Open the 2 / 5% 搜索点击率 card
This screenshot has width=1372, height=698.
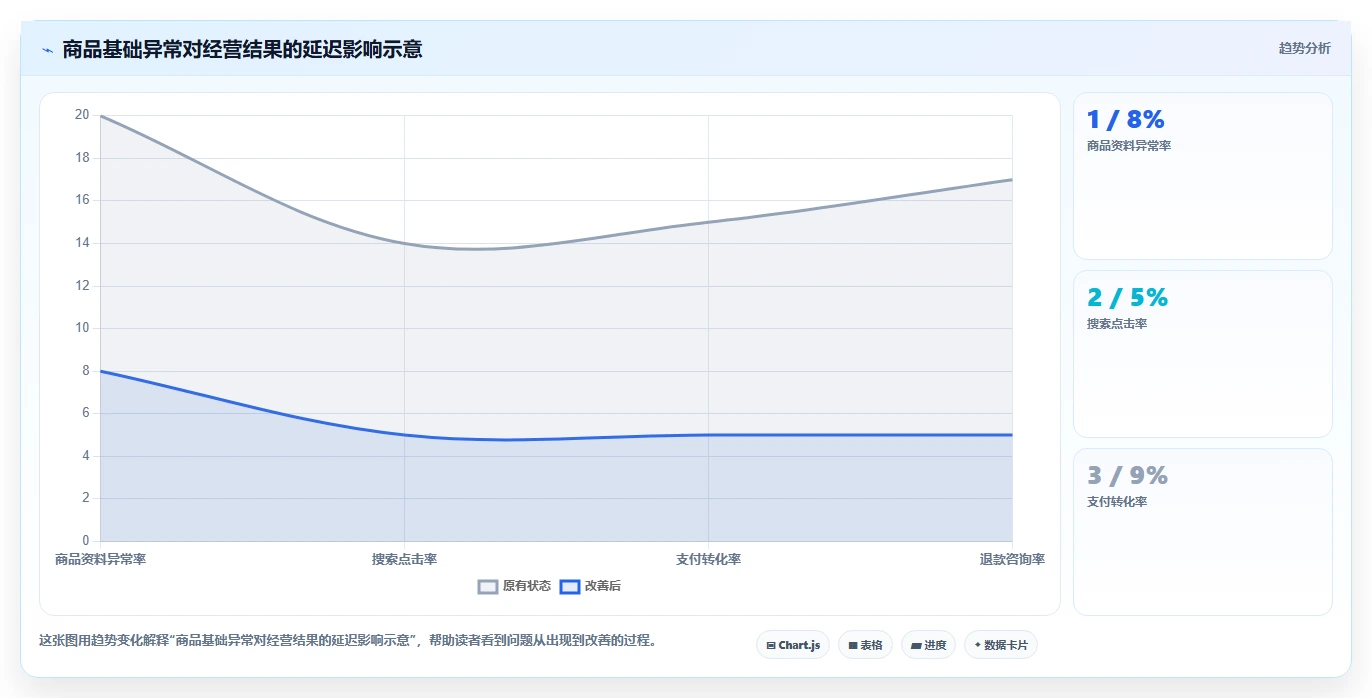1203,354
